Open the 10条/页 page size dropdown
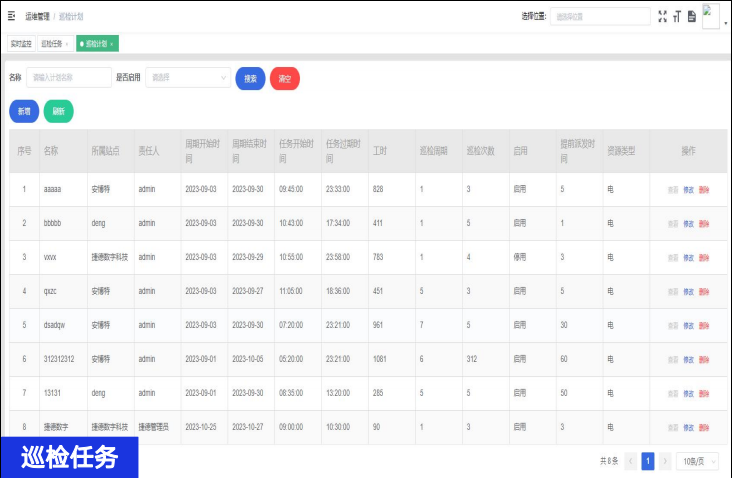The height and width of the screenshot is (478, 732). 699,461
